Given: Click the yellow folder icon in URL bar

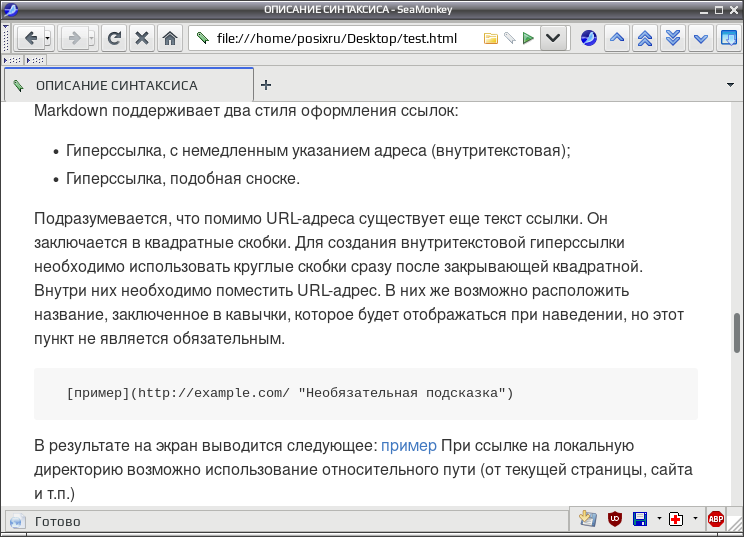Looking at the screenshot, I should click(x=491, y=38).
